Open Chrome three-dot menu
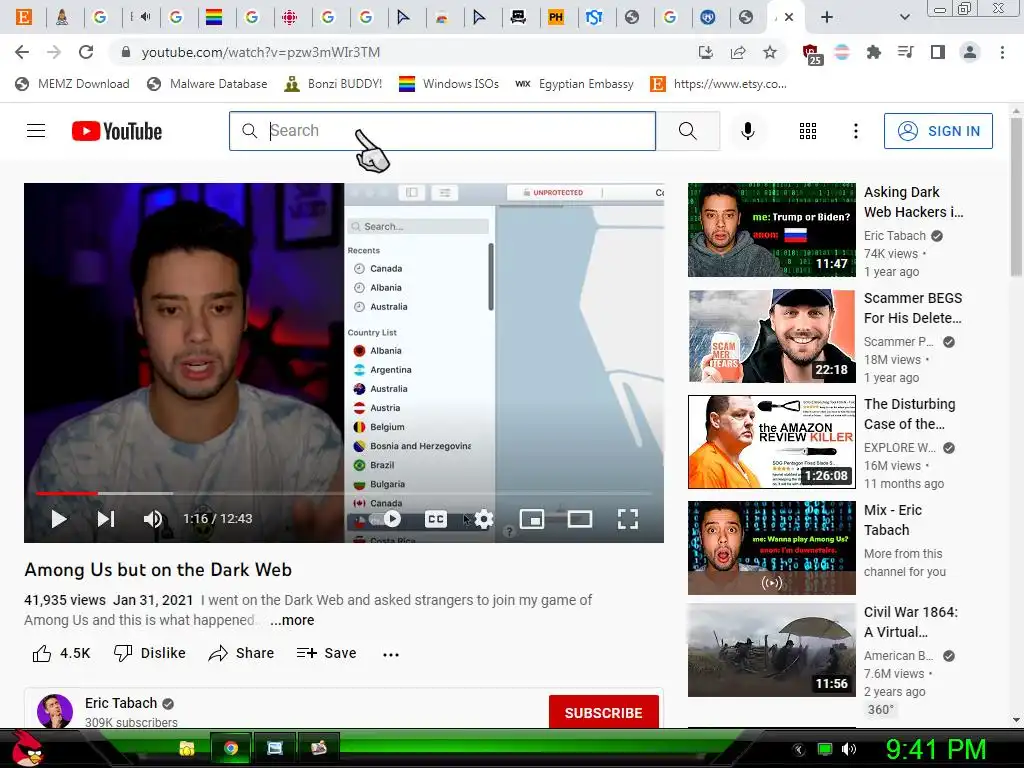This screenshot has width=1024, height=768. (1002, 52)
